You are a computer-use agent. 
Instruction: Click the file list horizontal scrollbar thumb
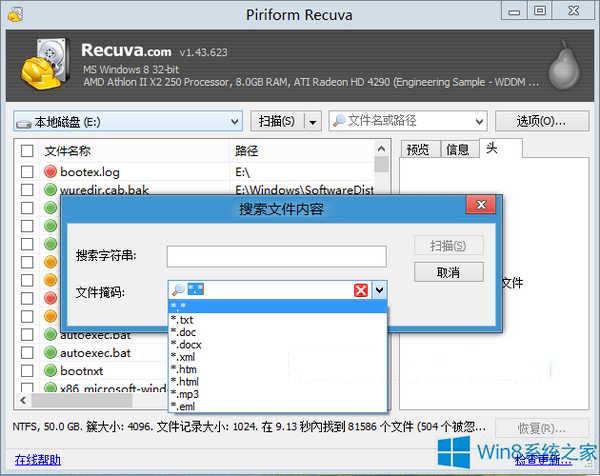[82, 400]
